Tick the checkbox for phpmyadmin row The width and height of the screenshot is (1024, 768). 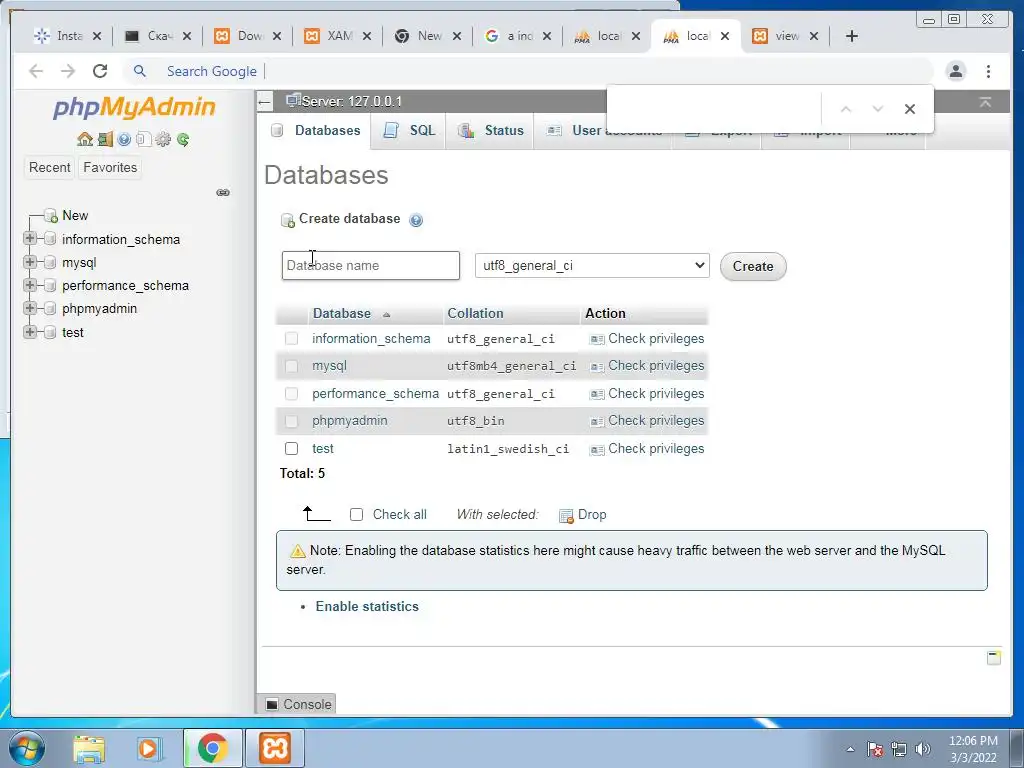(x=291, y=421)
